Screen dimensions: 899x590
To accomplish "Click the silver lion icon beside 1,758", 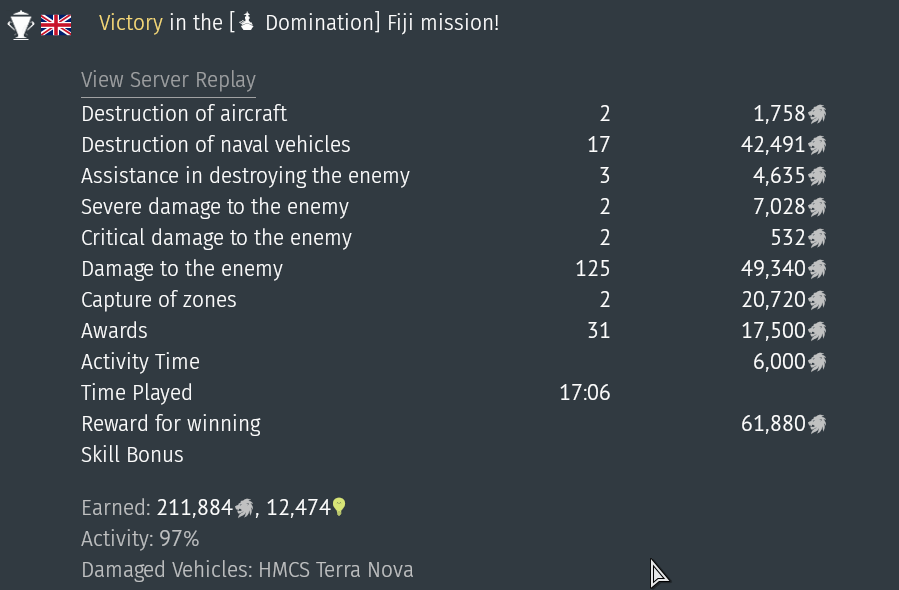I will [817, 114].
